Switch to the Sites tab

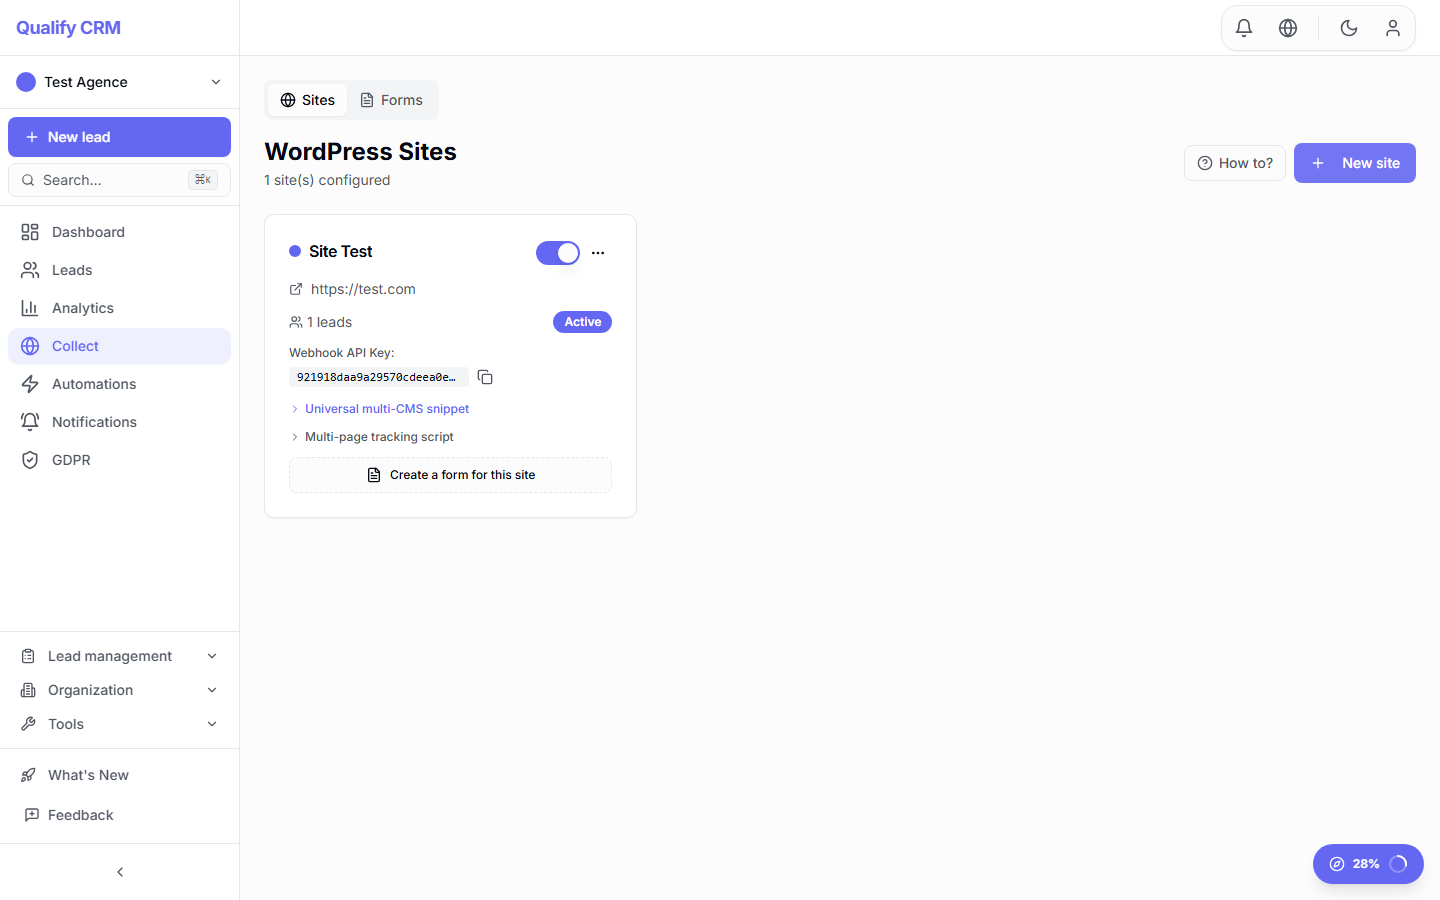(x=307, y=100)
